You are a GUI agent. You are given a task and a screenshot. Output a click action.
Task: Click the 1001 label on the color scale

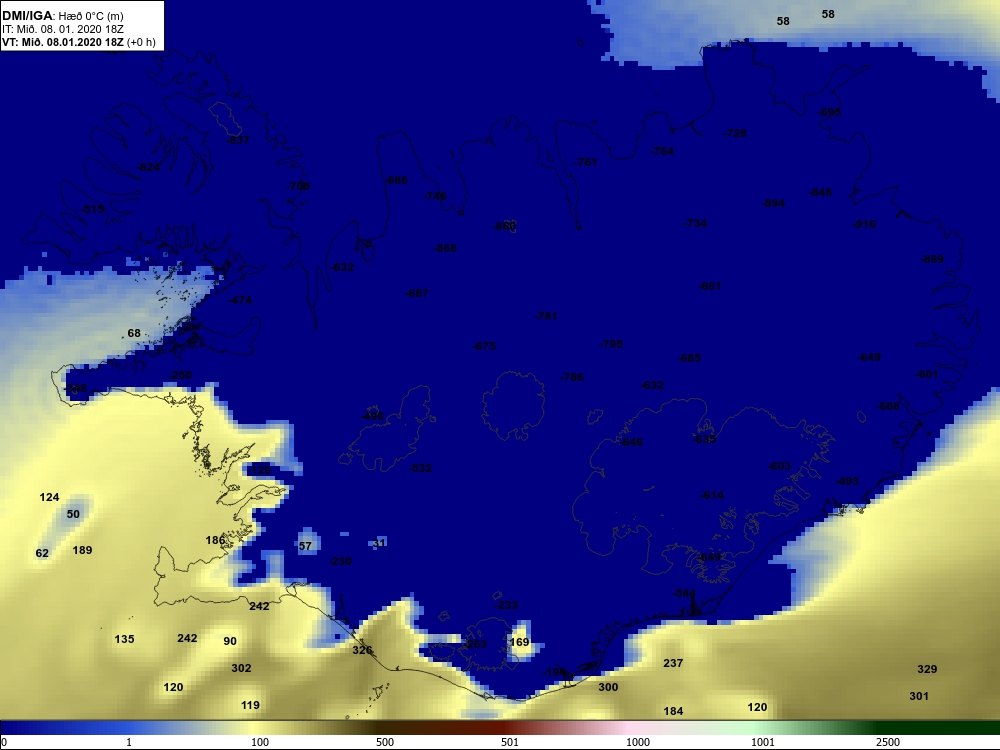point(763,742)
